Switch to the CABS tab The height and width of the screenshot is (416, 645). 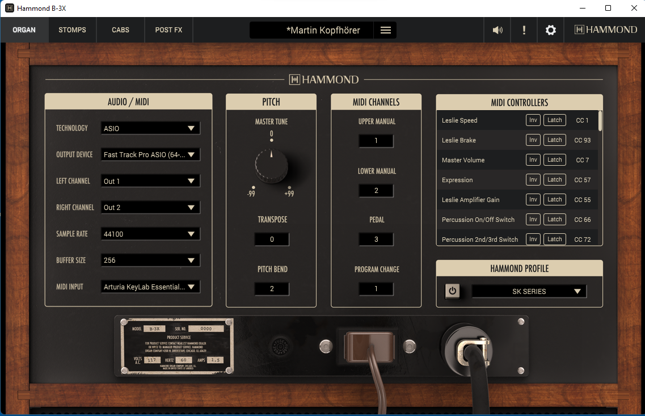[x=120, y=30]
